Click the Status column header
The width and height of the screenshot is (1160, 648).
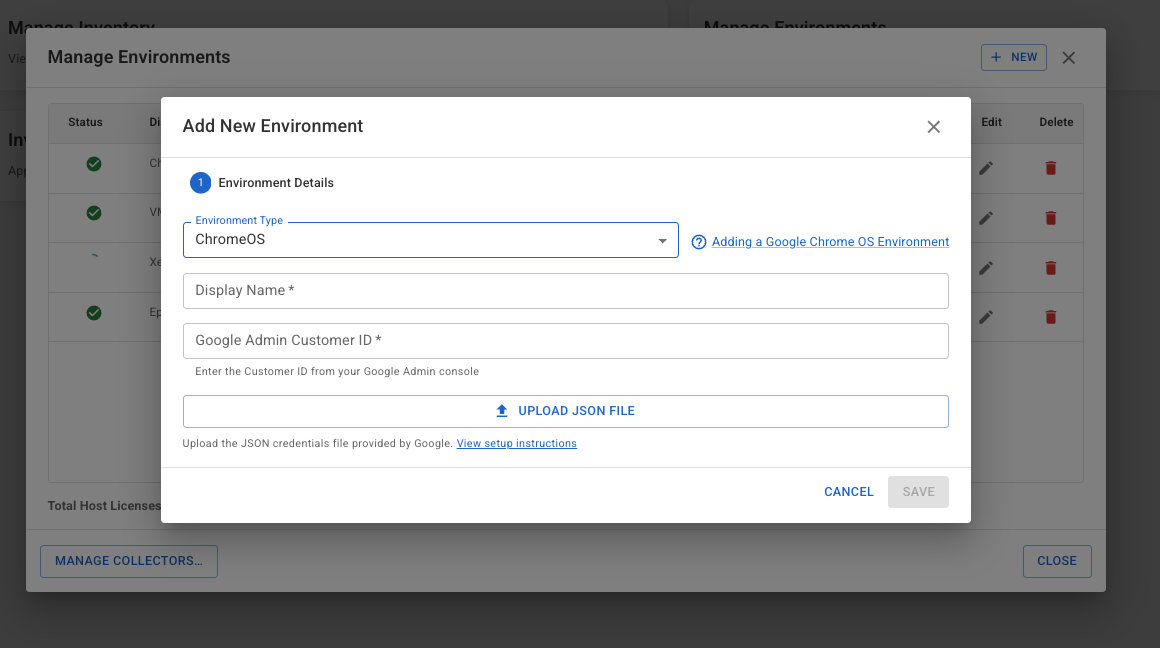85,122
